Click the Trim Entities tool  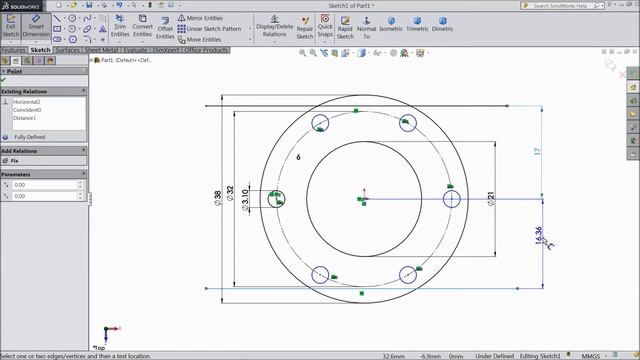coord(120,26)
